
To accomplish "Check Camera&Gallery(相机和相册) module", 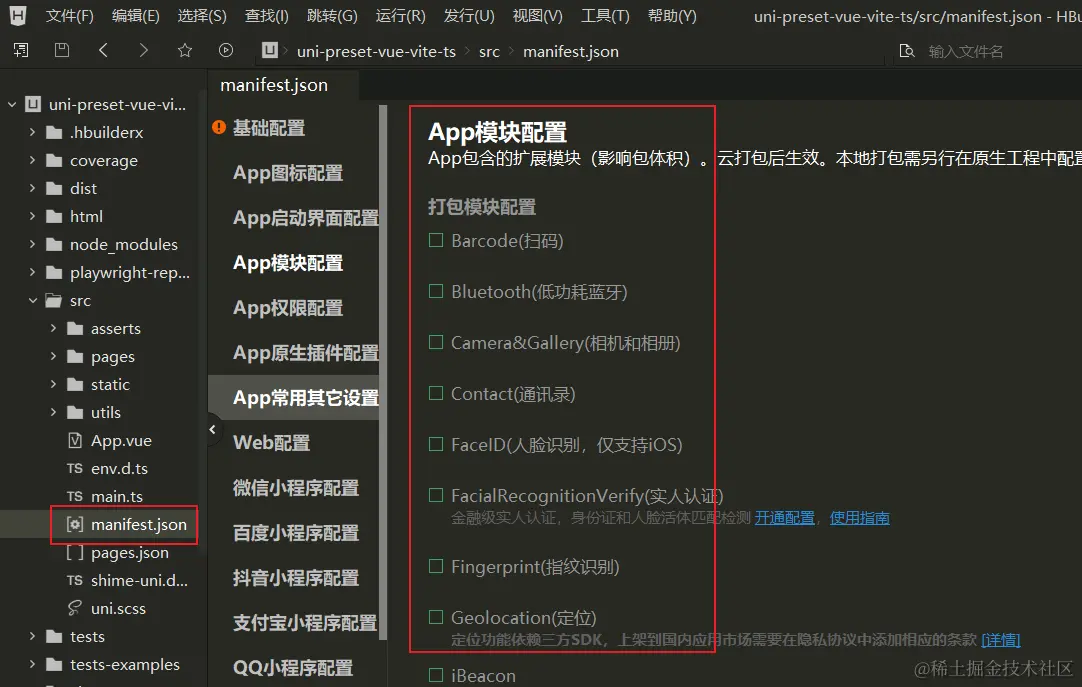I will [x=435, y=342].
